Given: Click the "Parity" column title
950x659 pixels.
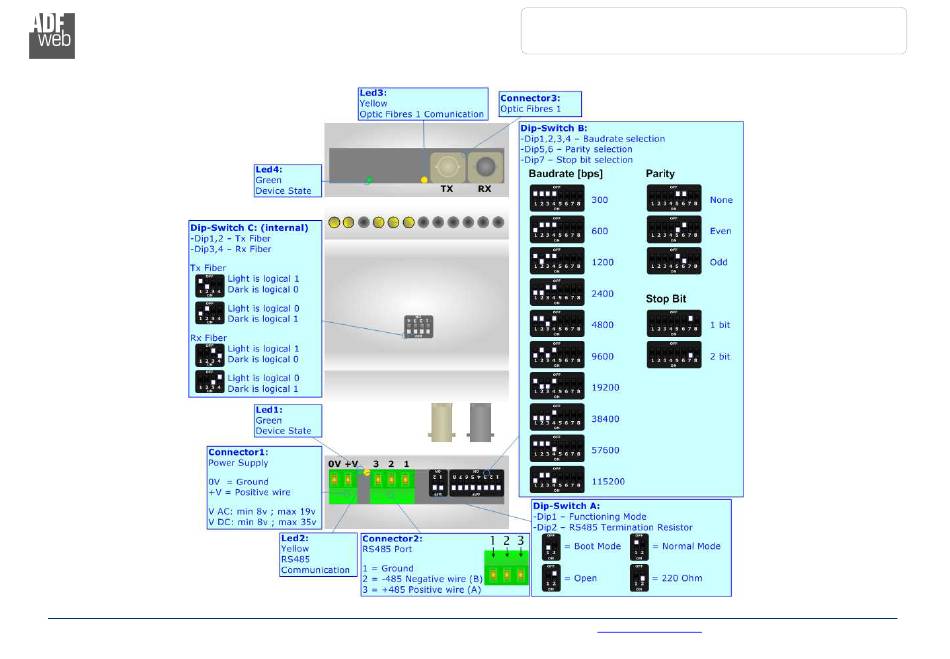Looking at the screenshot, I should (x=660, y=174).
